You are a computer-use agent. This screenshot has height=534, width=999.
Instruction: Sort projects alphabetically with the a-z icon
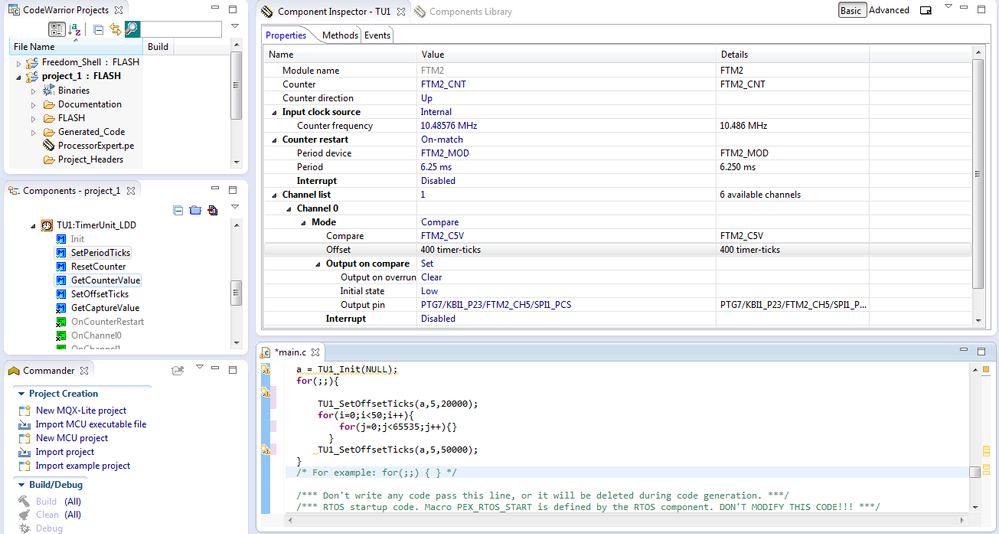pyautogui.click(x=75, y=29)
